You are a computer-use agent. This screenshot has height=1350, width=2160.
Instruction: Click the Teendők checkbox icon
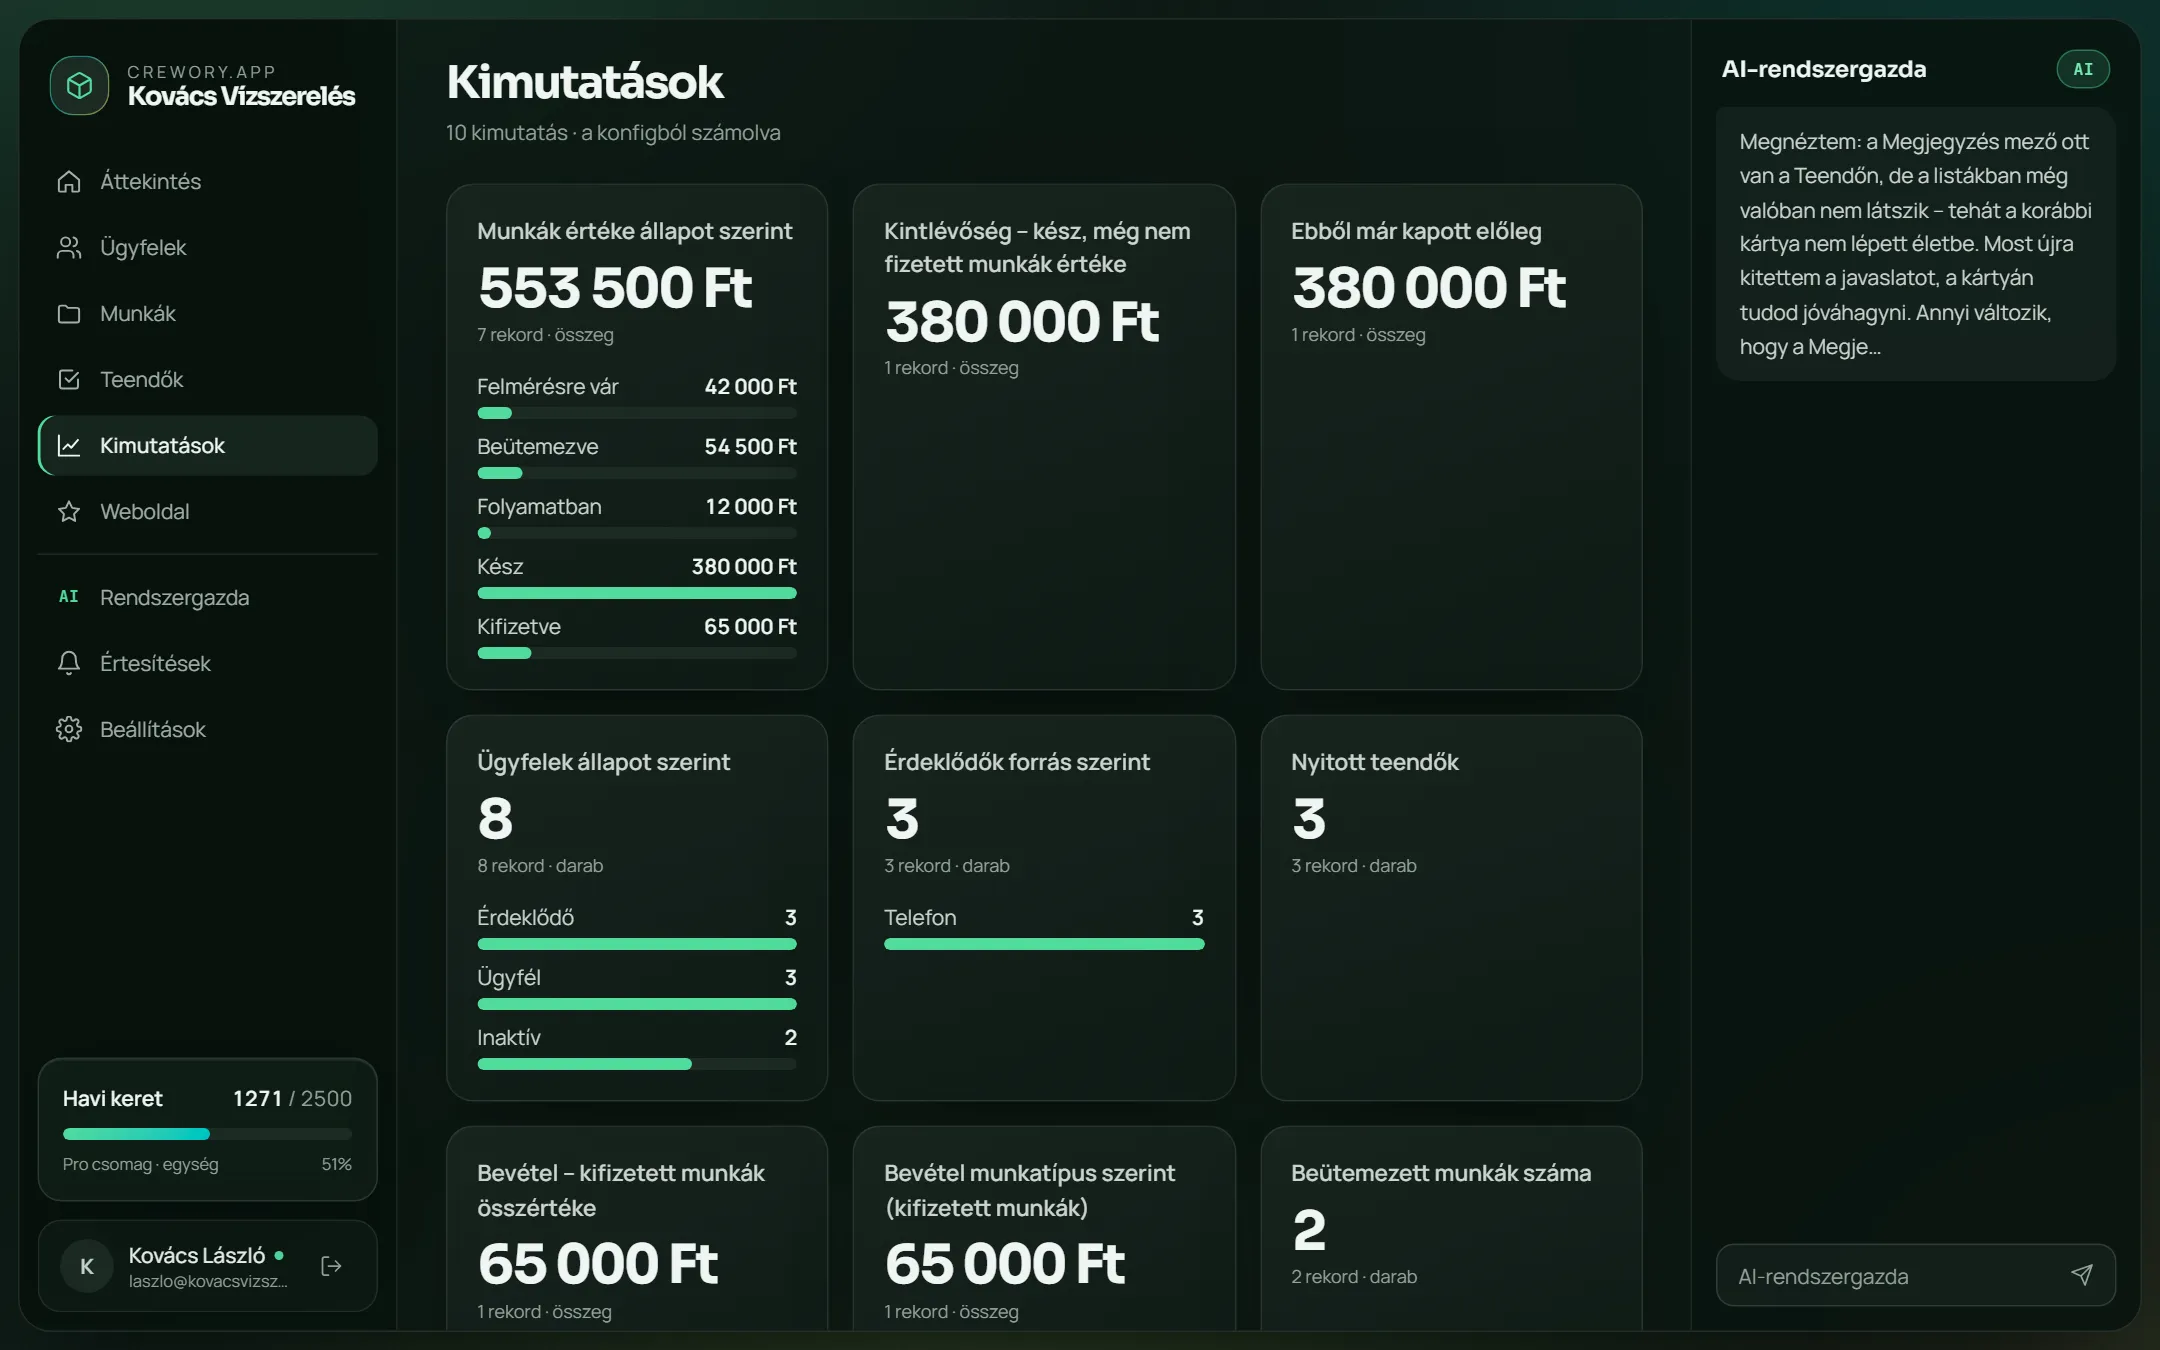(x=69, y=379)
